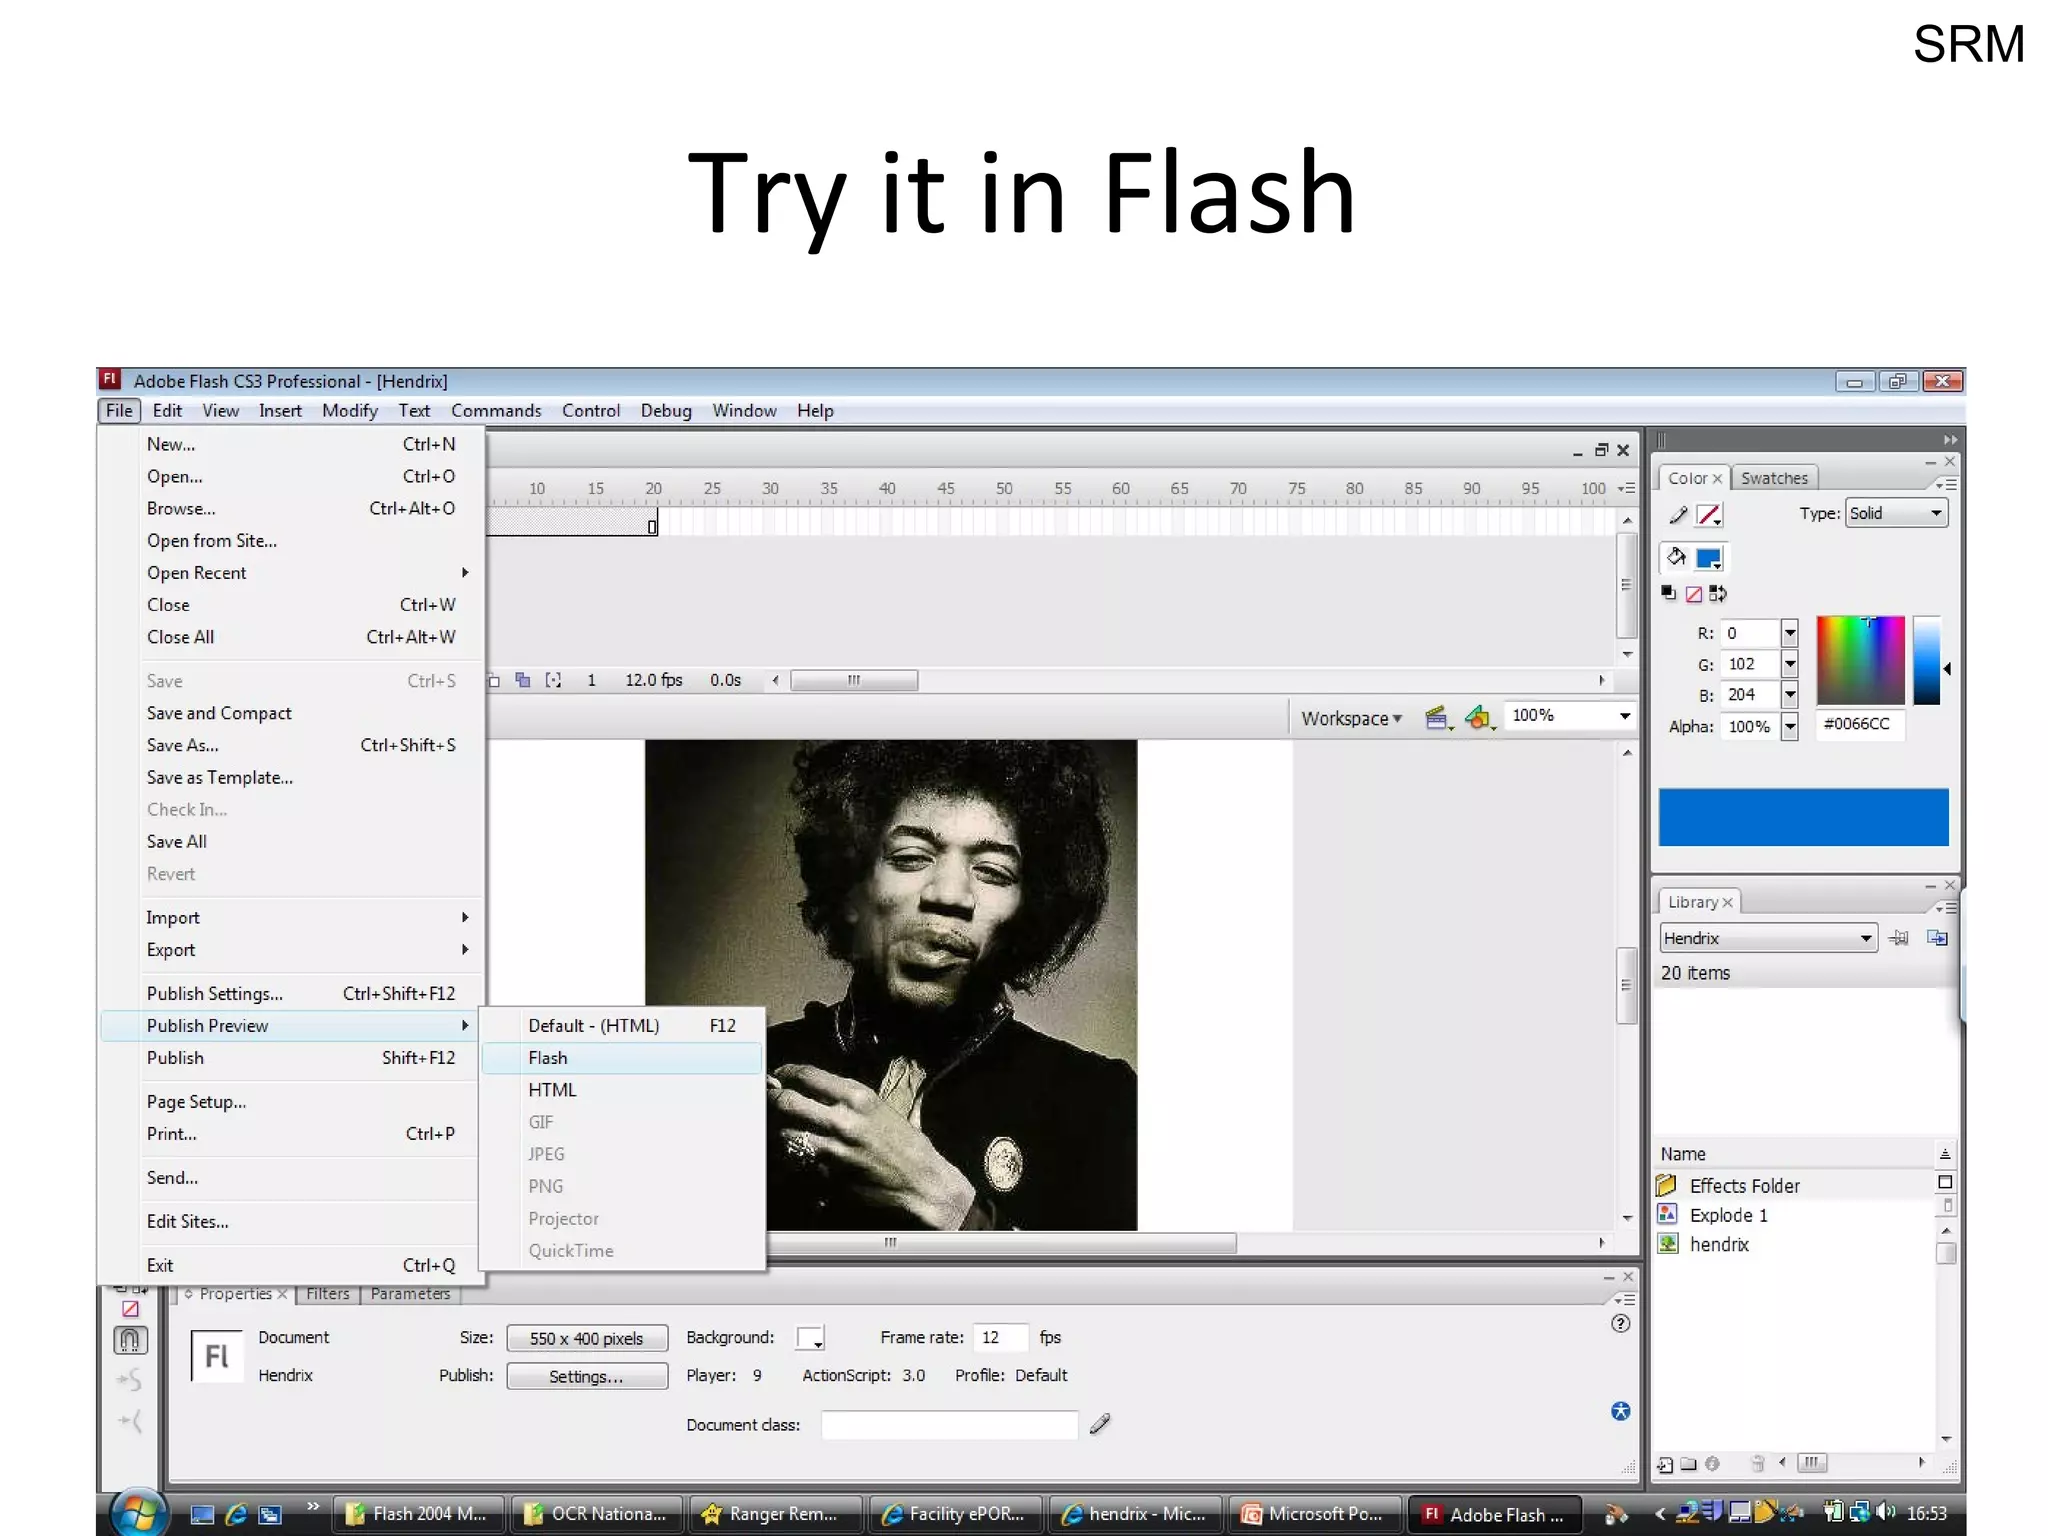Screen dimensions: 2048x1536
Task: Click the no color icon in Color panel
Action: [x=1693, y=594]
